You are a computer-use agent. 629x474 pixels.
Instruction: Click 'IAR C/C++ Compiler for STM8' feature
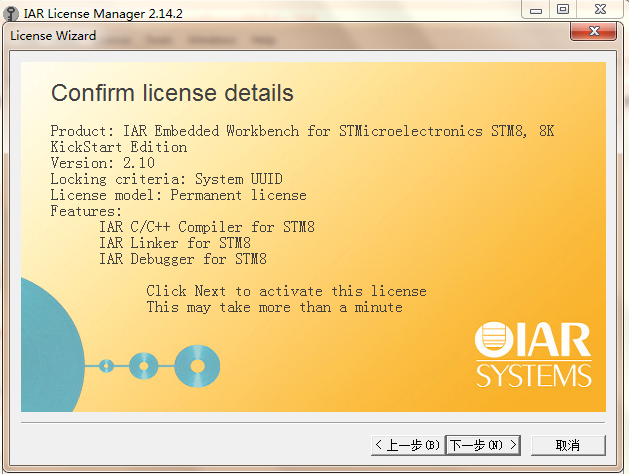[x=207, y=227]
